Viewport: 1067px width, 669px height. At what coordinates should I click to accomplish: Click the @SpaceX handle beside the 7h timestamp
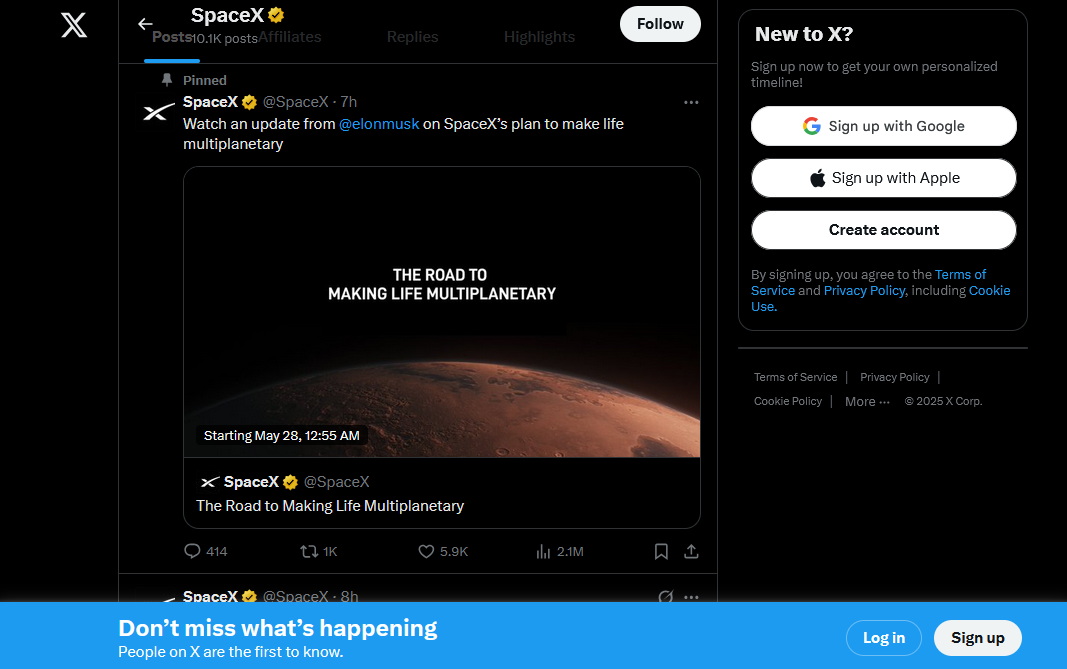coord(295,102)
